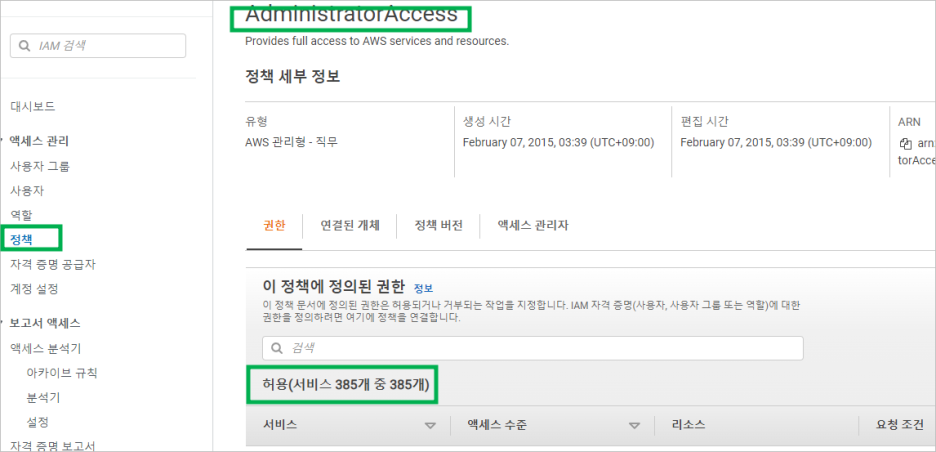Open 자격 증명 보고서 link
Screen dimensions: 936x452
(53, 445)
